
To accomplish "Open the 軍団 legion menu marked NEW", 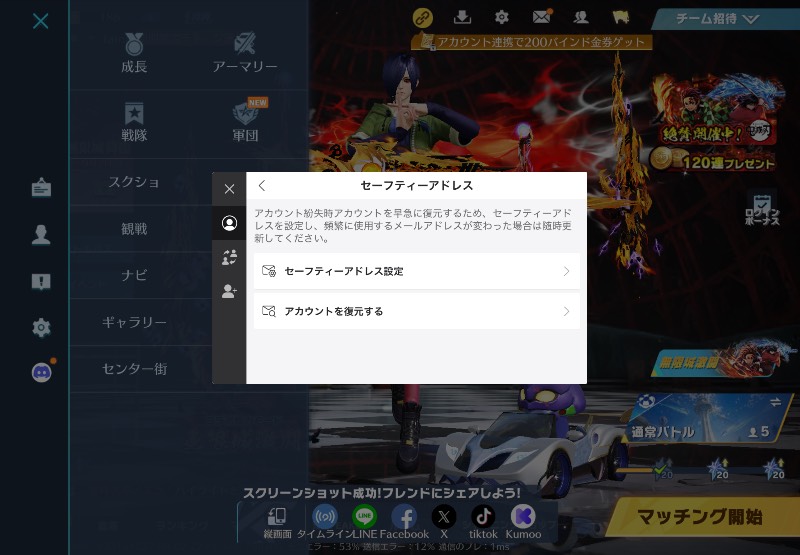I will tap(245, 122).
